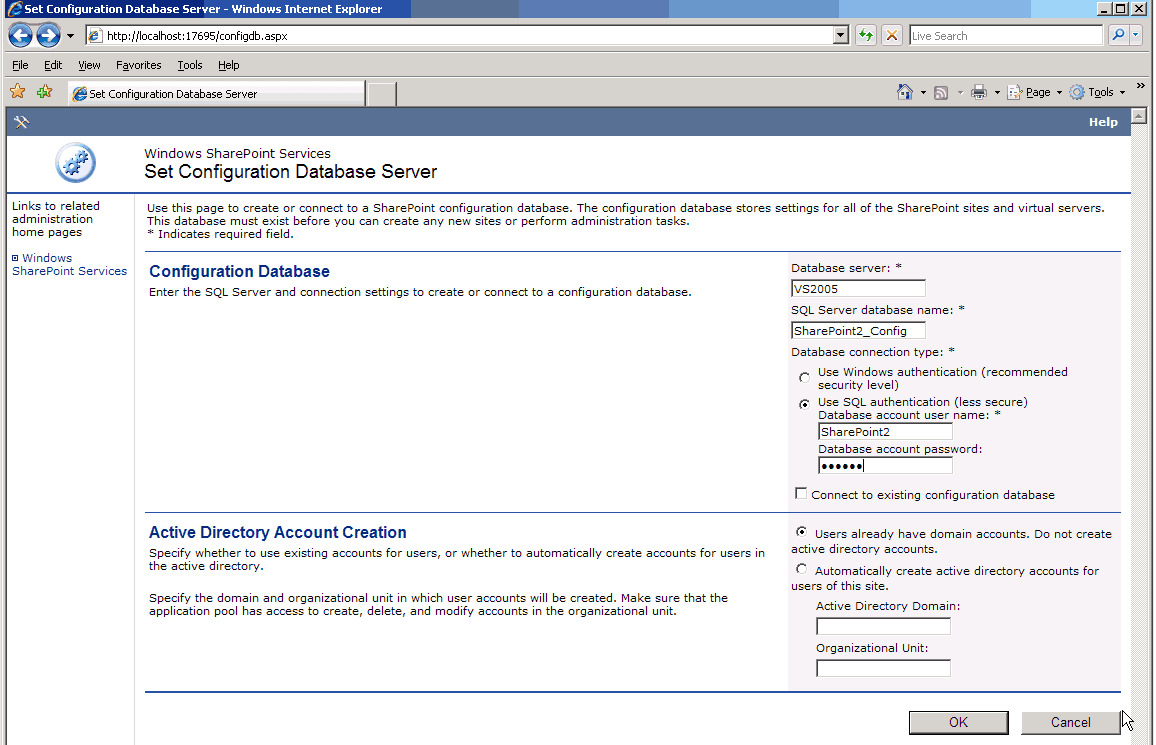
Task: Open the Tools menu in menu bar
Action: click(189, 65)
